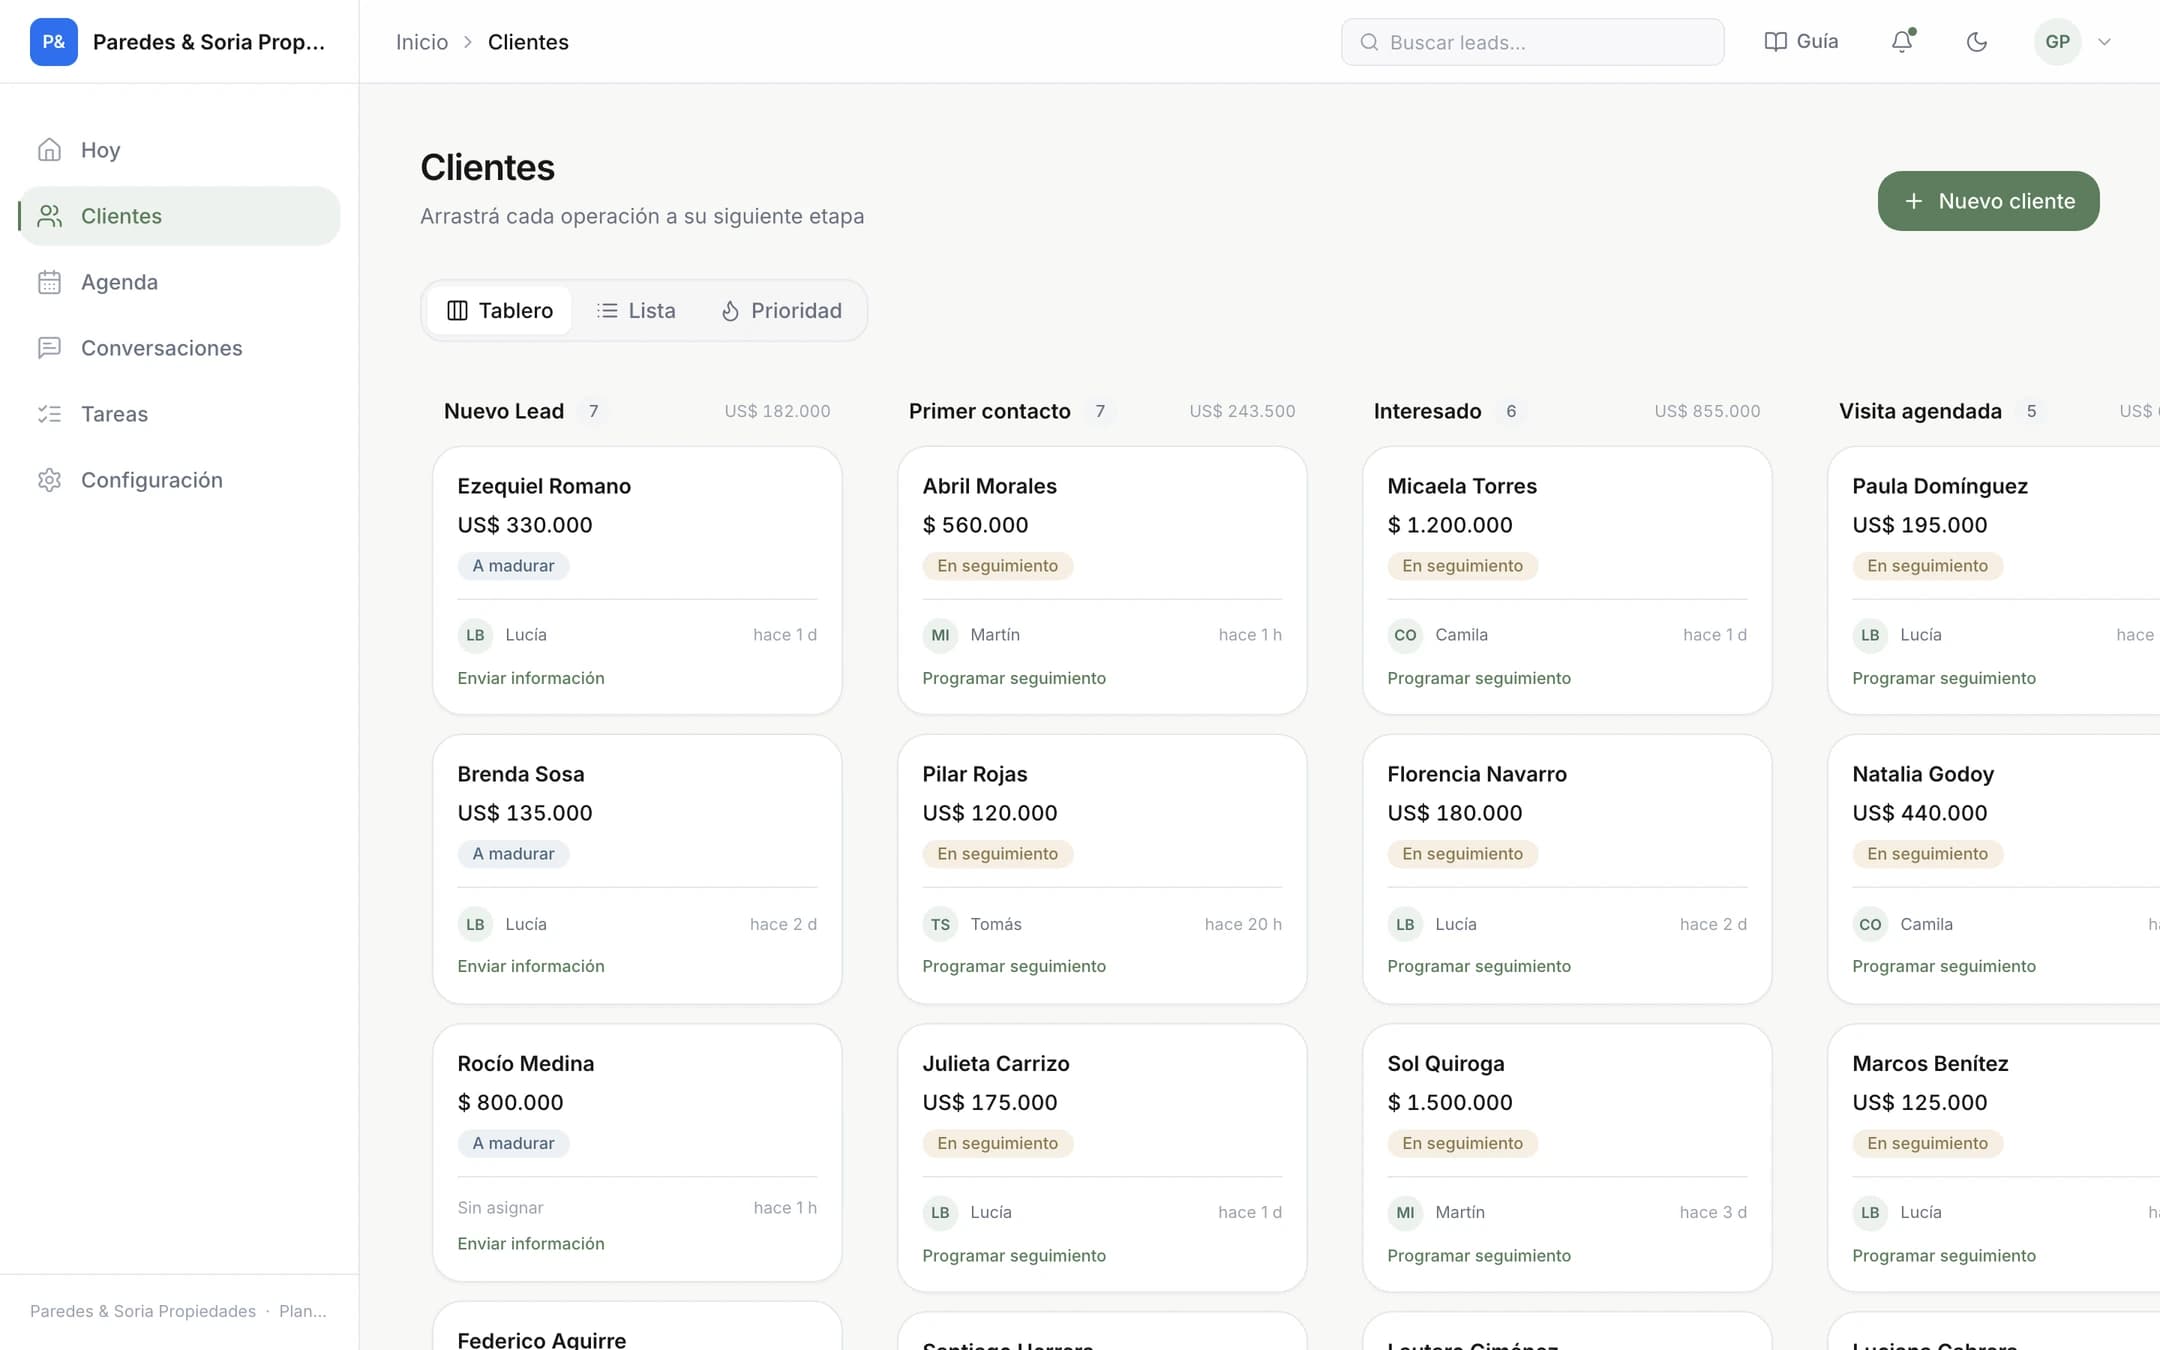Screen dimensions: 2160x1350
Task: Open Configuración gear icon in sidebar
Action: 50,480
